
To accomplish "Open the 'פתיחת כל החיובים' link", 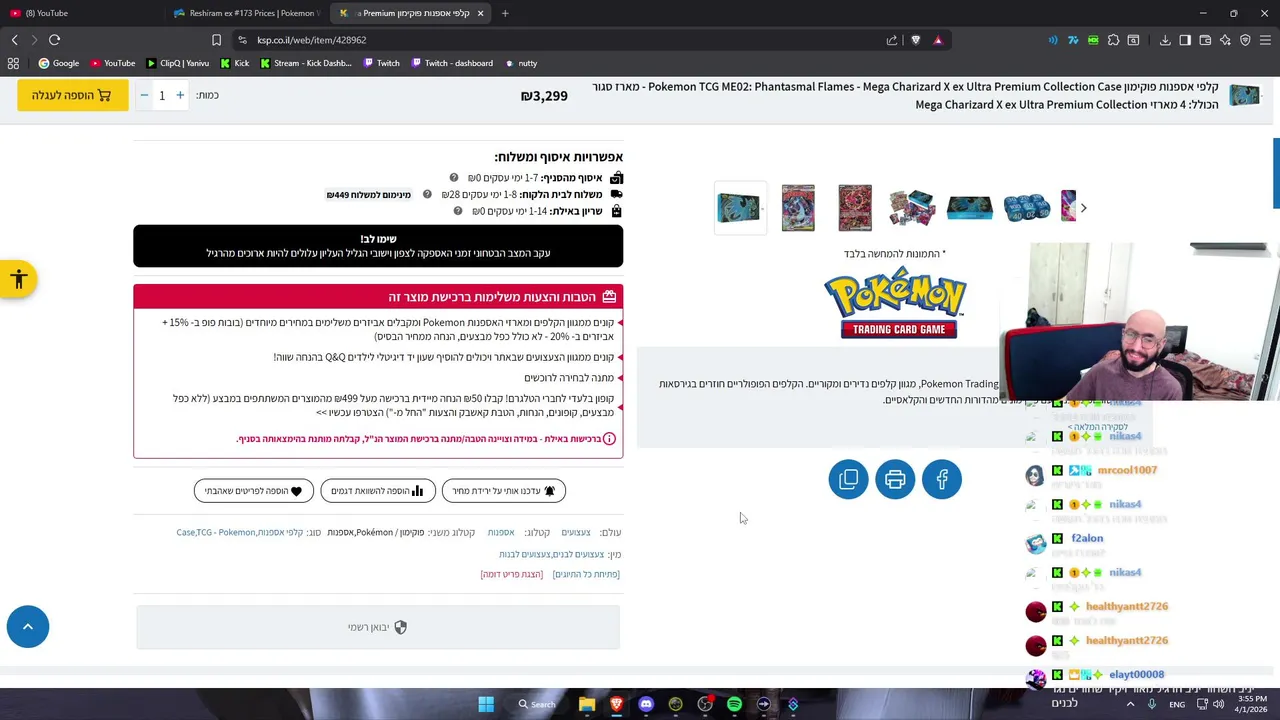I will (586, 574).
